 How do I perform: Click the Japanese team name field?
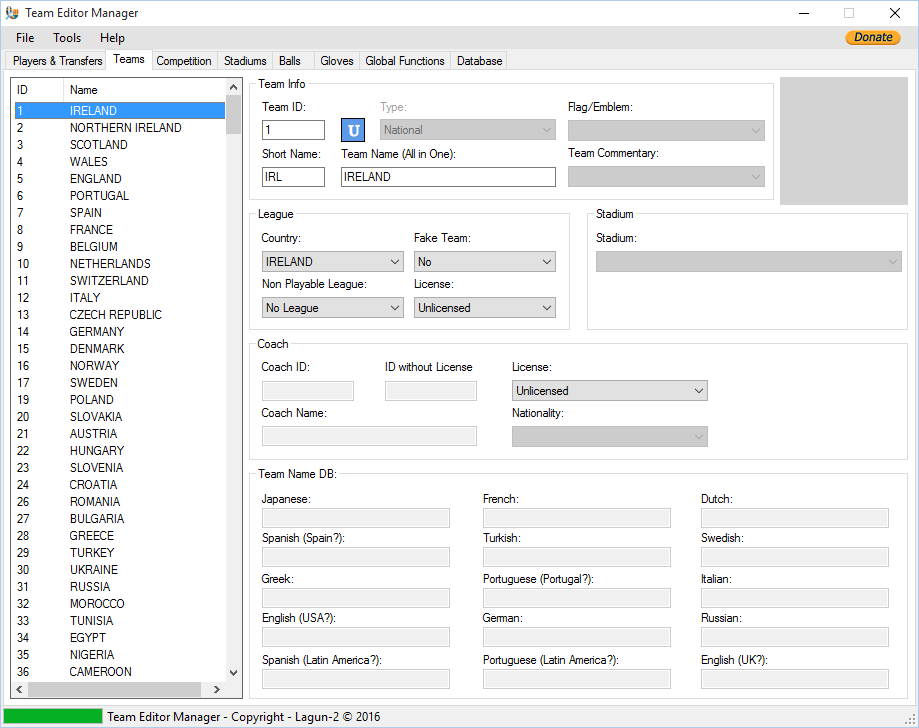click(356, 518)
